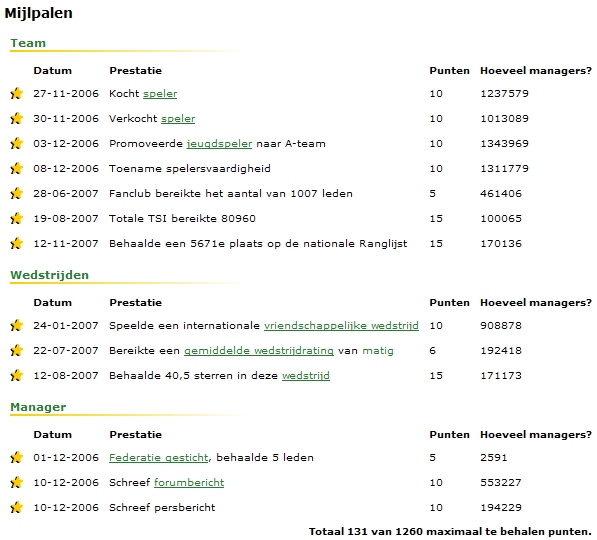Open the speler link in the Kocht row
Image resolution: width=597 pixels, height=540 pixels.
coord(160,94)
